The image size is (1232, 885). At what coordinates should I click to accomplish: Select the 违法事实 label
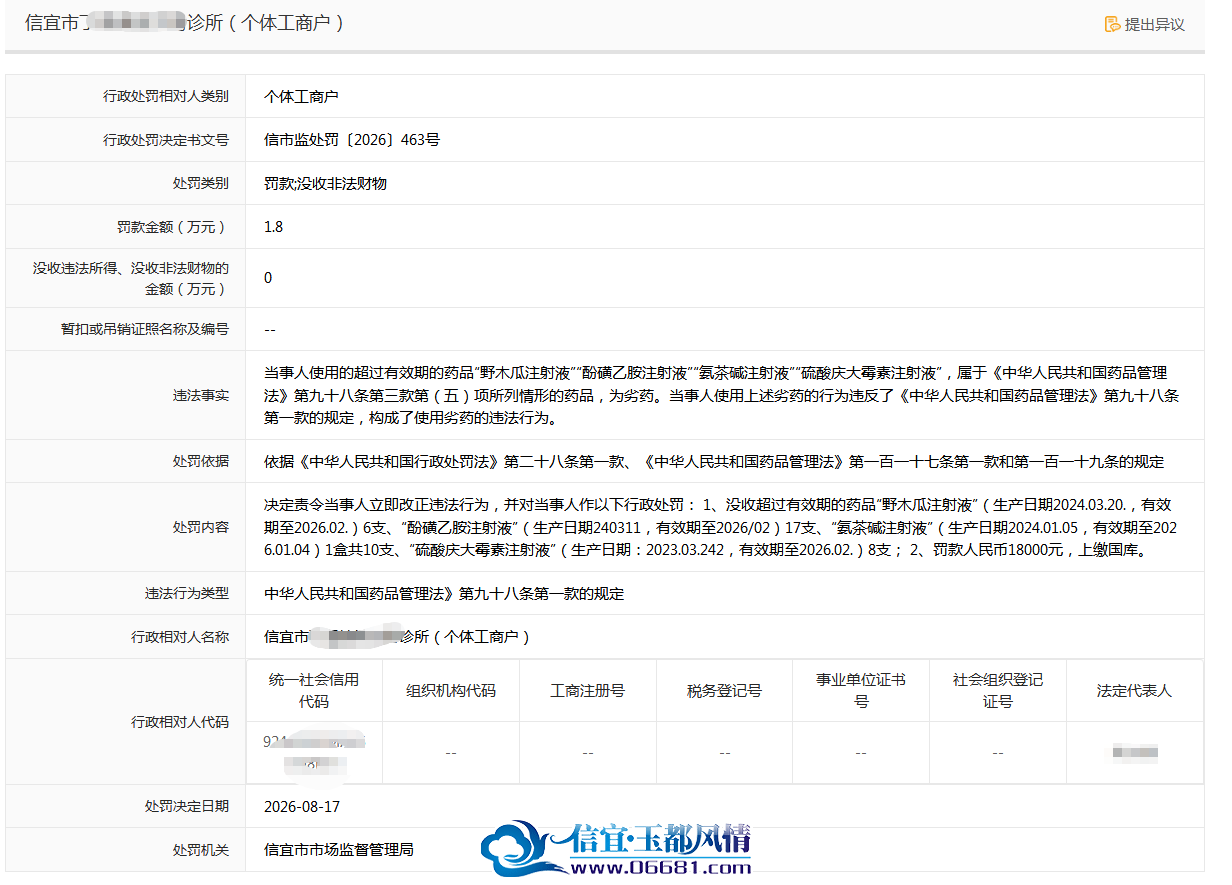coord(201,395)
